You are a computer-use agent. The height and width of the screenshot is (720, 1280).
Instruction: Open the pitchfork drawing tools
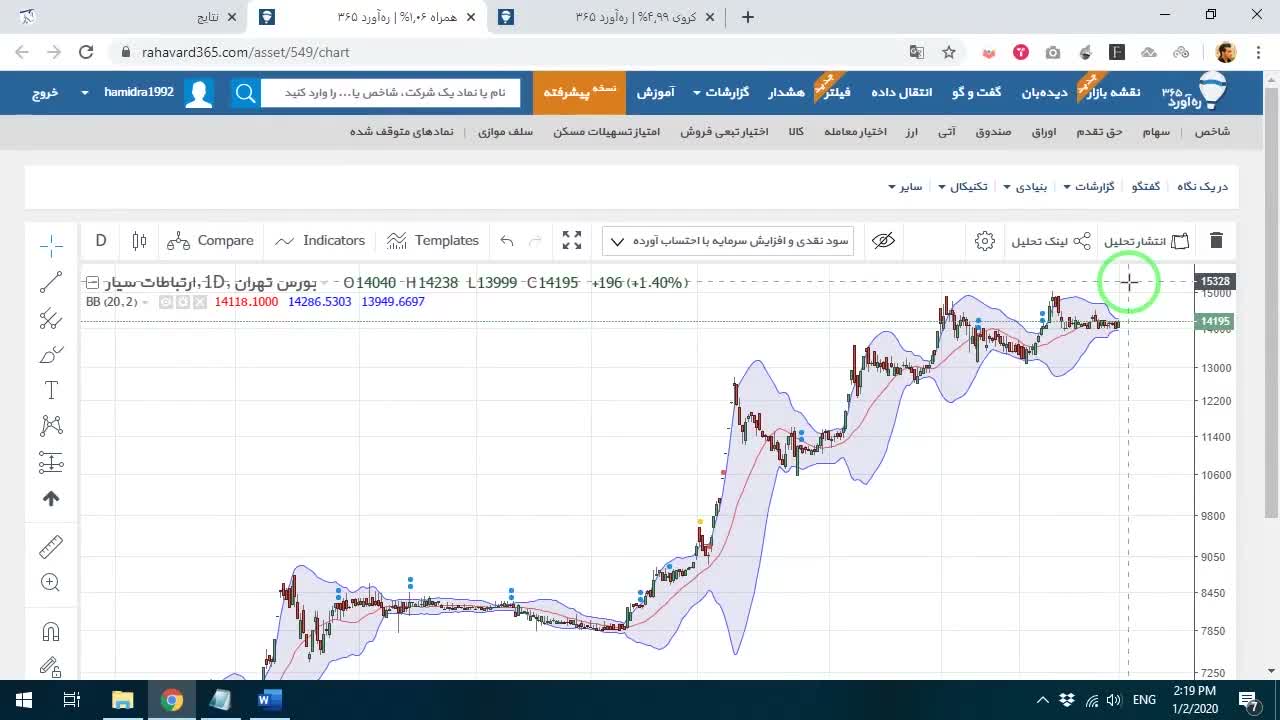[51, 319]
